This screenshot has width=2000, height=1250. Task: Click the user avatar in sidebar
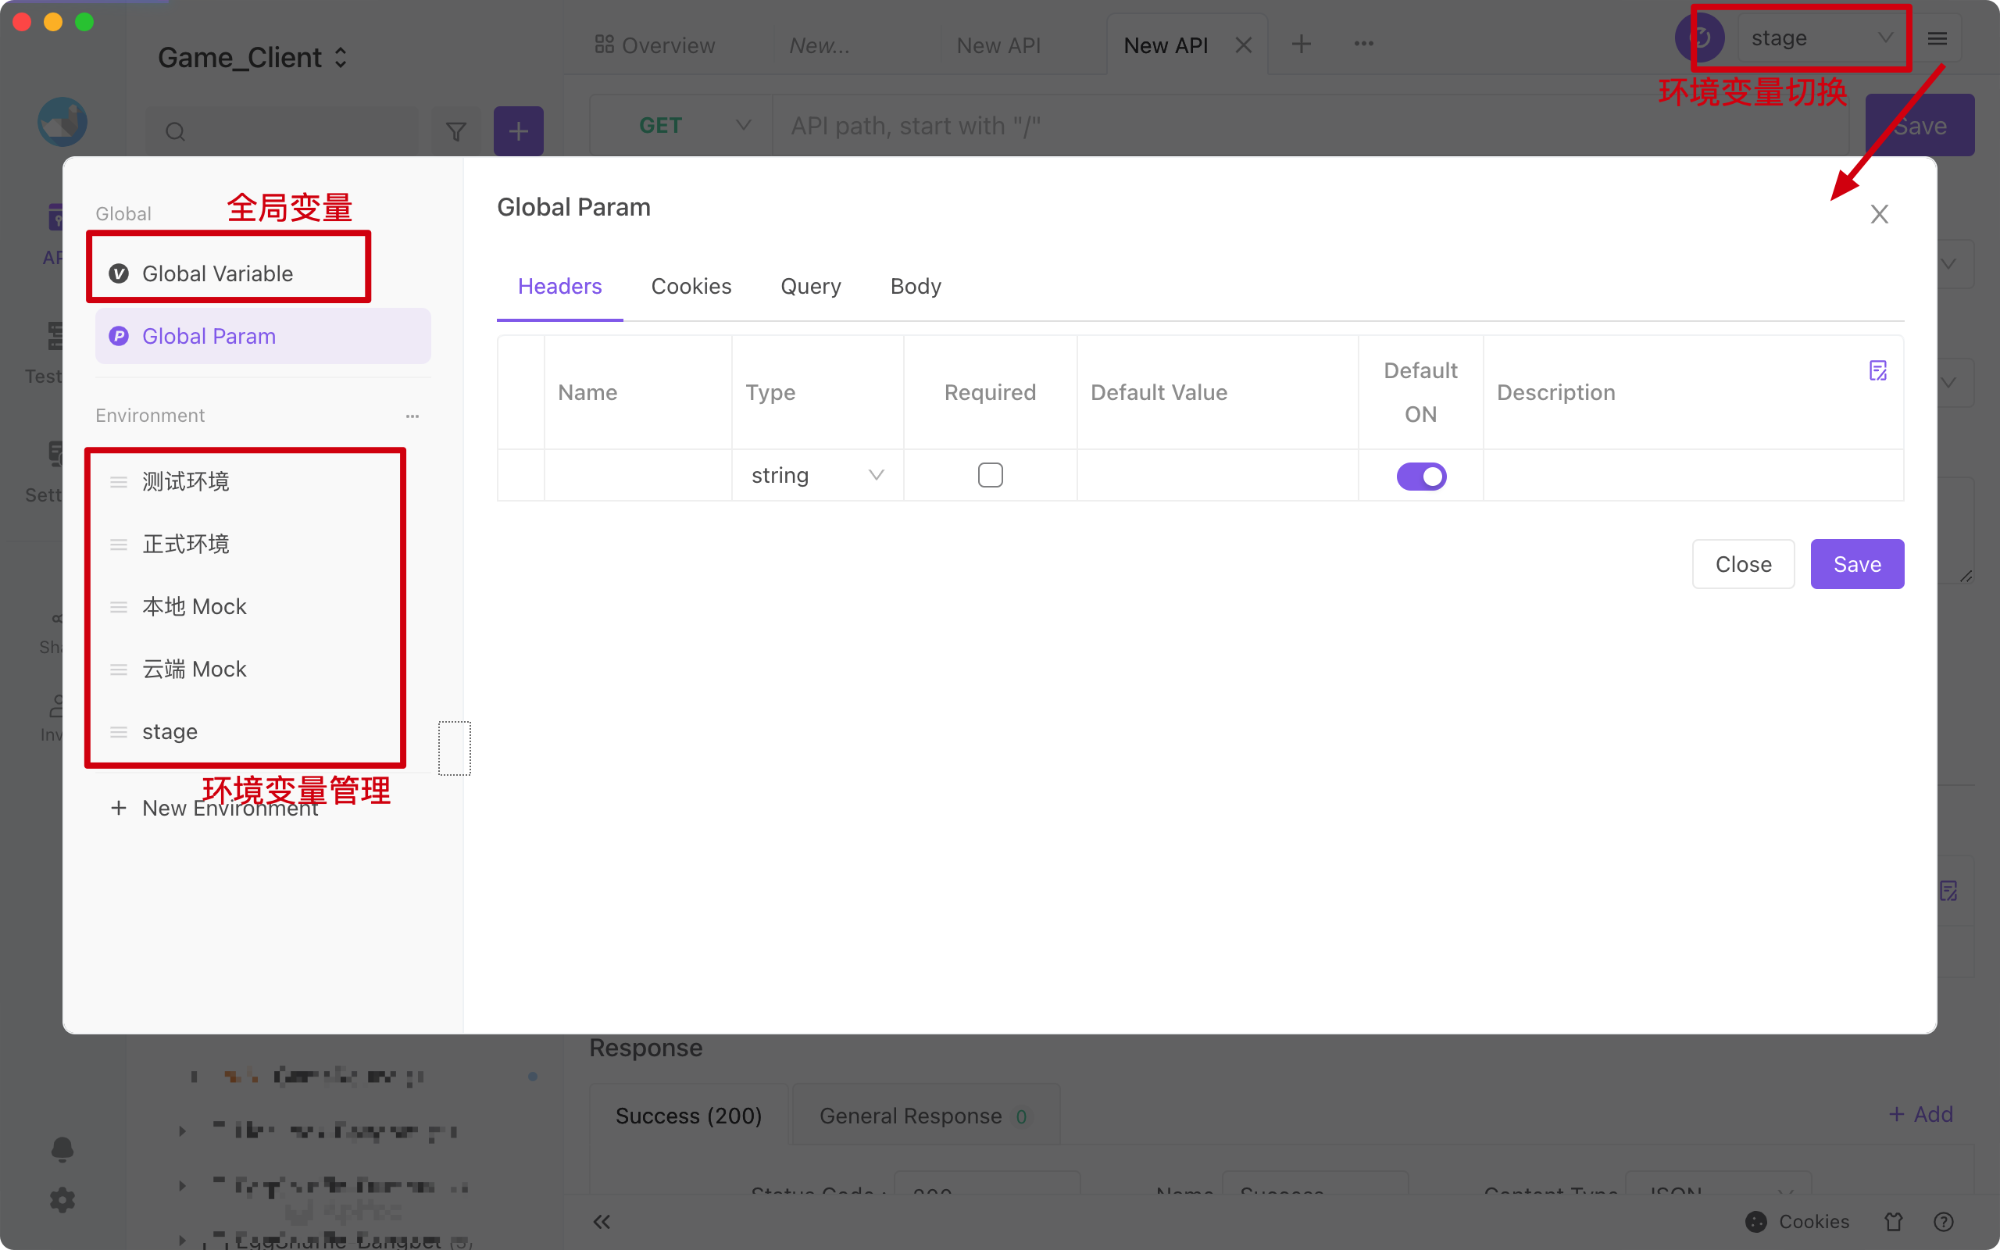(x=62, y=122)
